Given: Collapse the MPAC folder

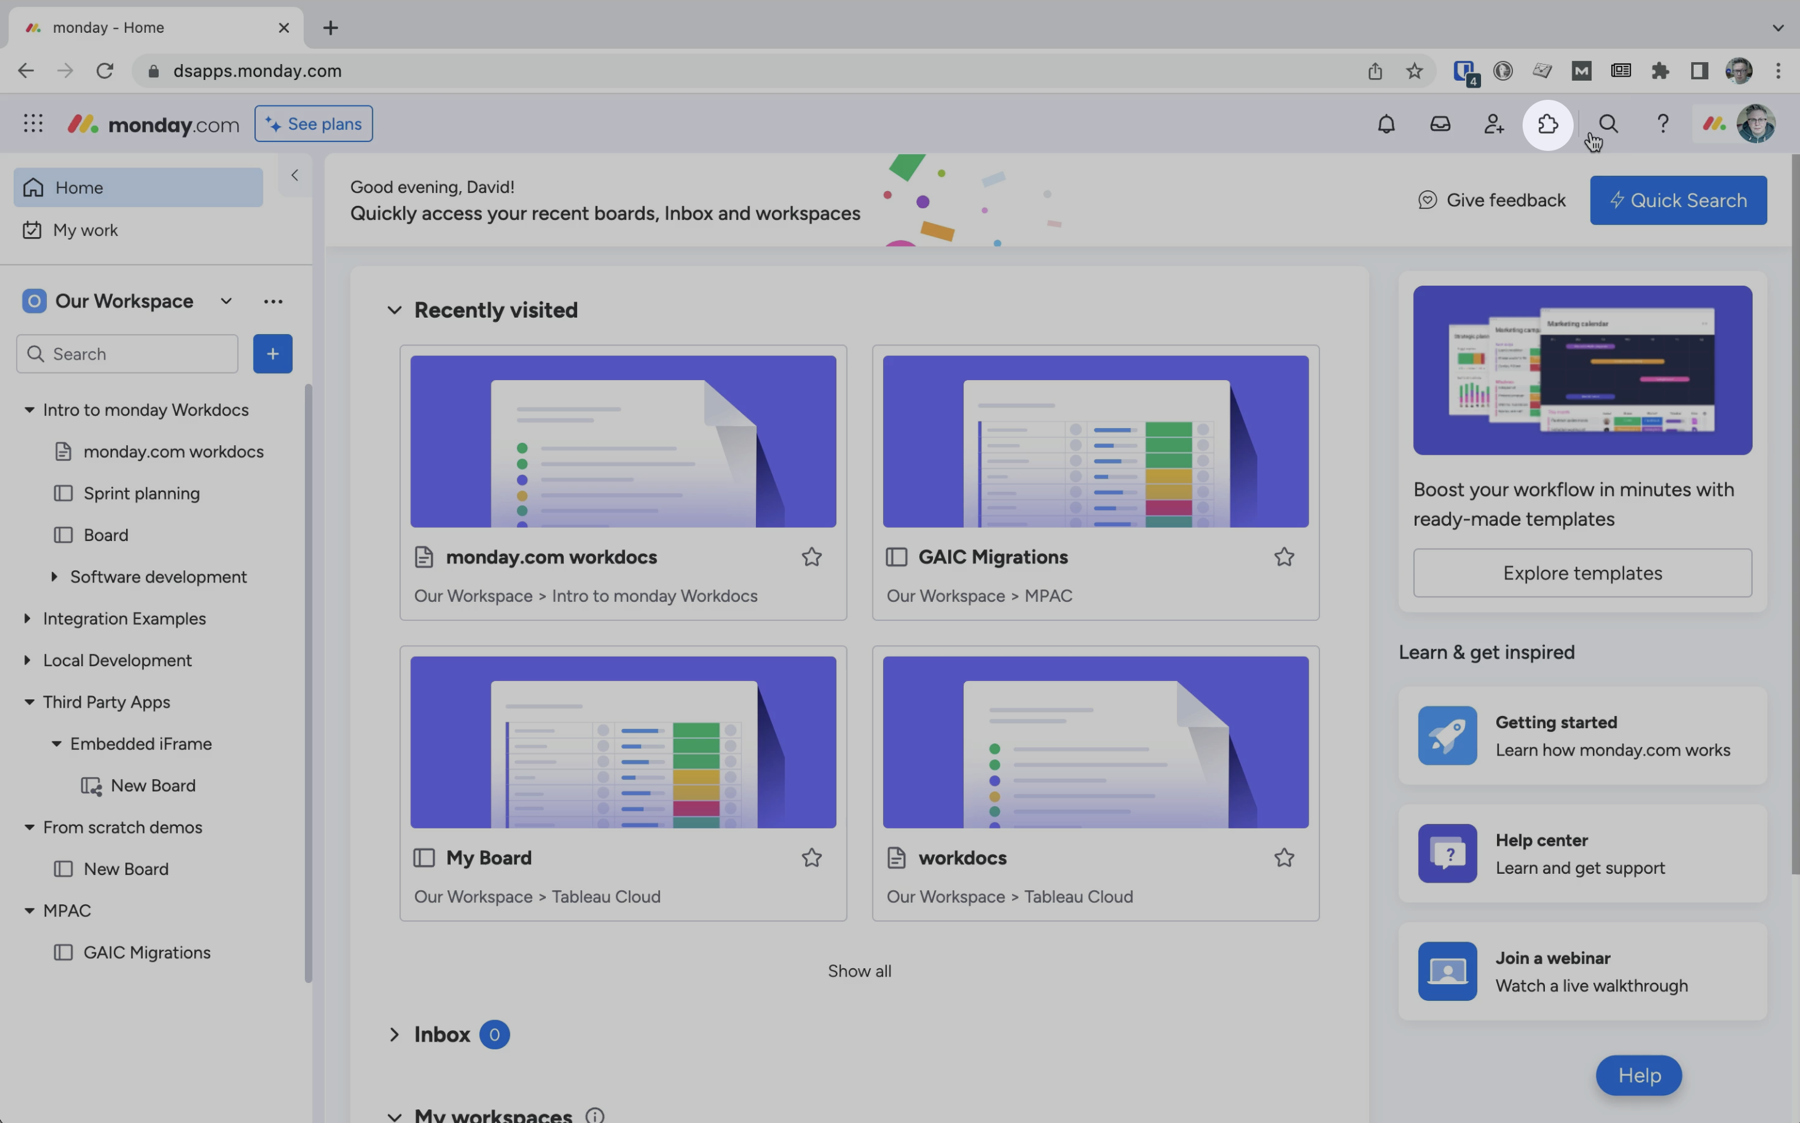Looking at the screenshot, I should coord(29,911).
